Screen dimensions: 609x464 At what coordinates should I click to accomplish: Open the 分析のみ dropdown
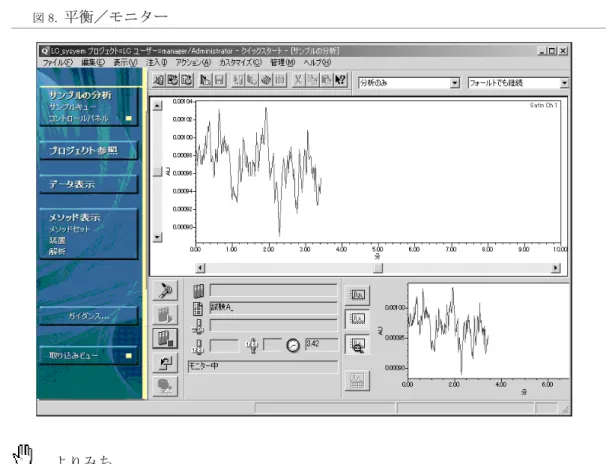click(x=455, y=83)
